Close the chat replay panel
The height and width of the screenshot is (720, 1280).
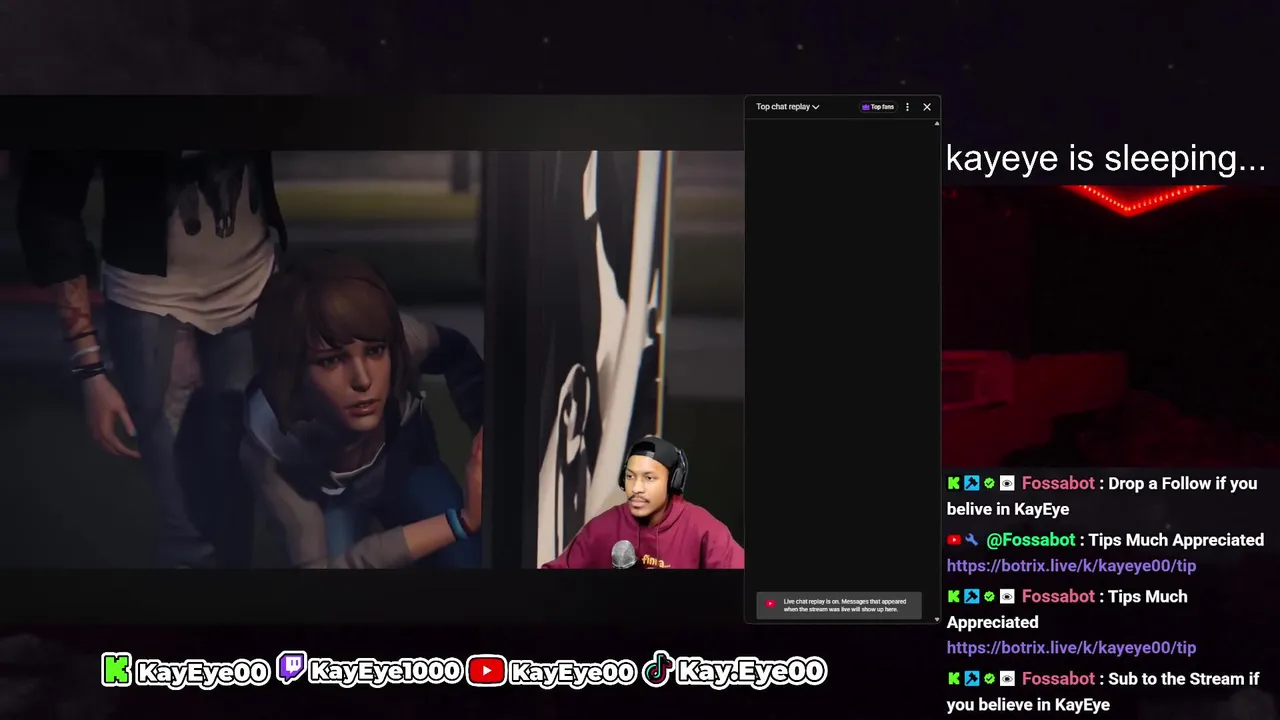click(927, 107)
